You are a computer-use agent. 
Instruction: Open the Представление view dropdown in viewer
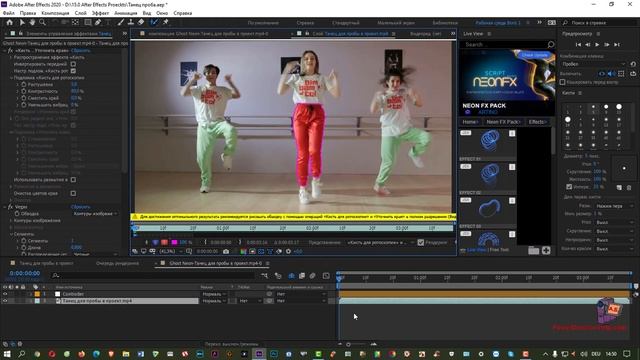tap(380, 242)
